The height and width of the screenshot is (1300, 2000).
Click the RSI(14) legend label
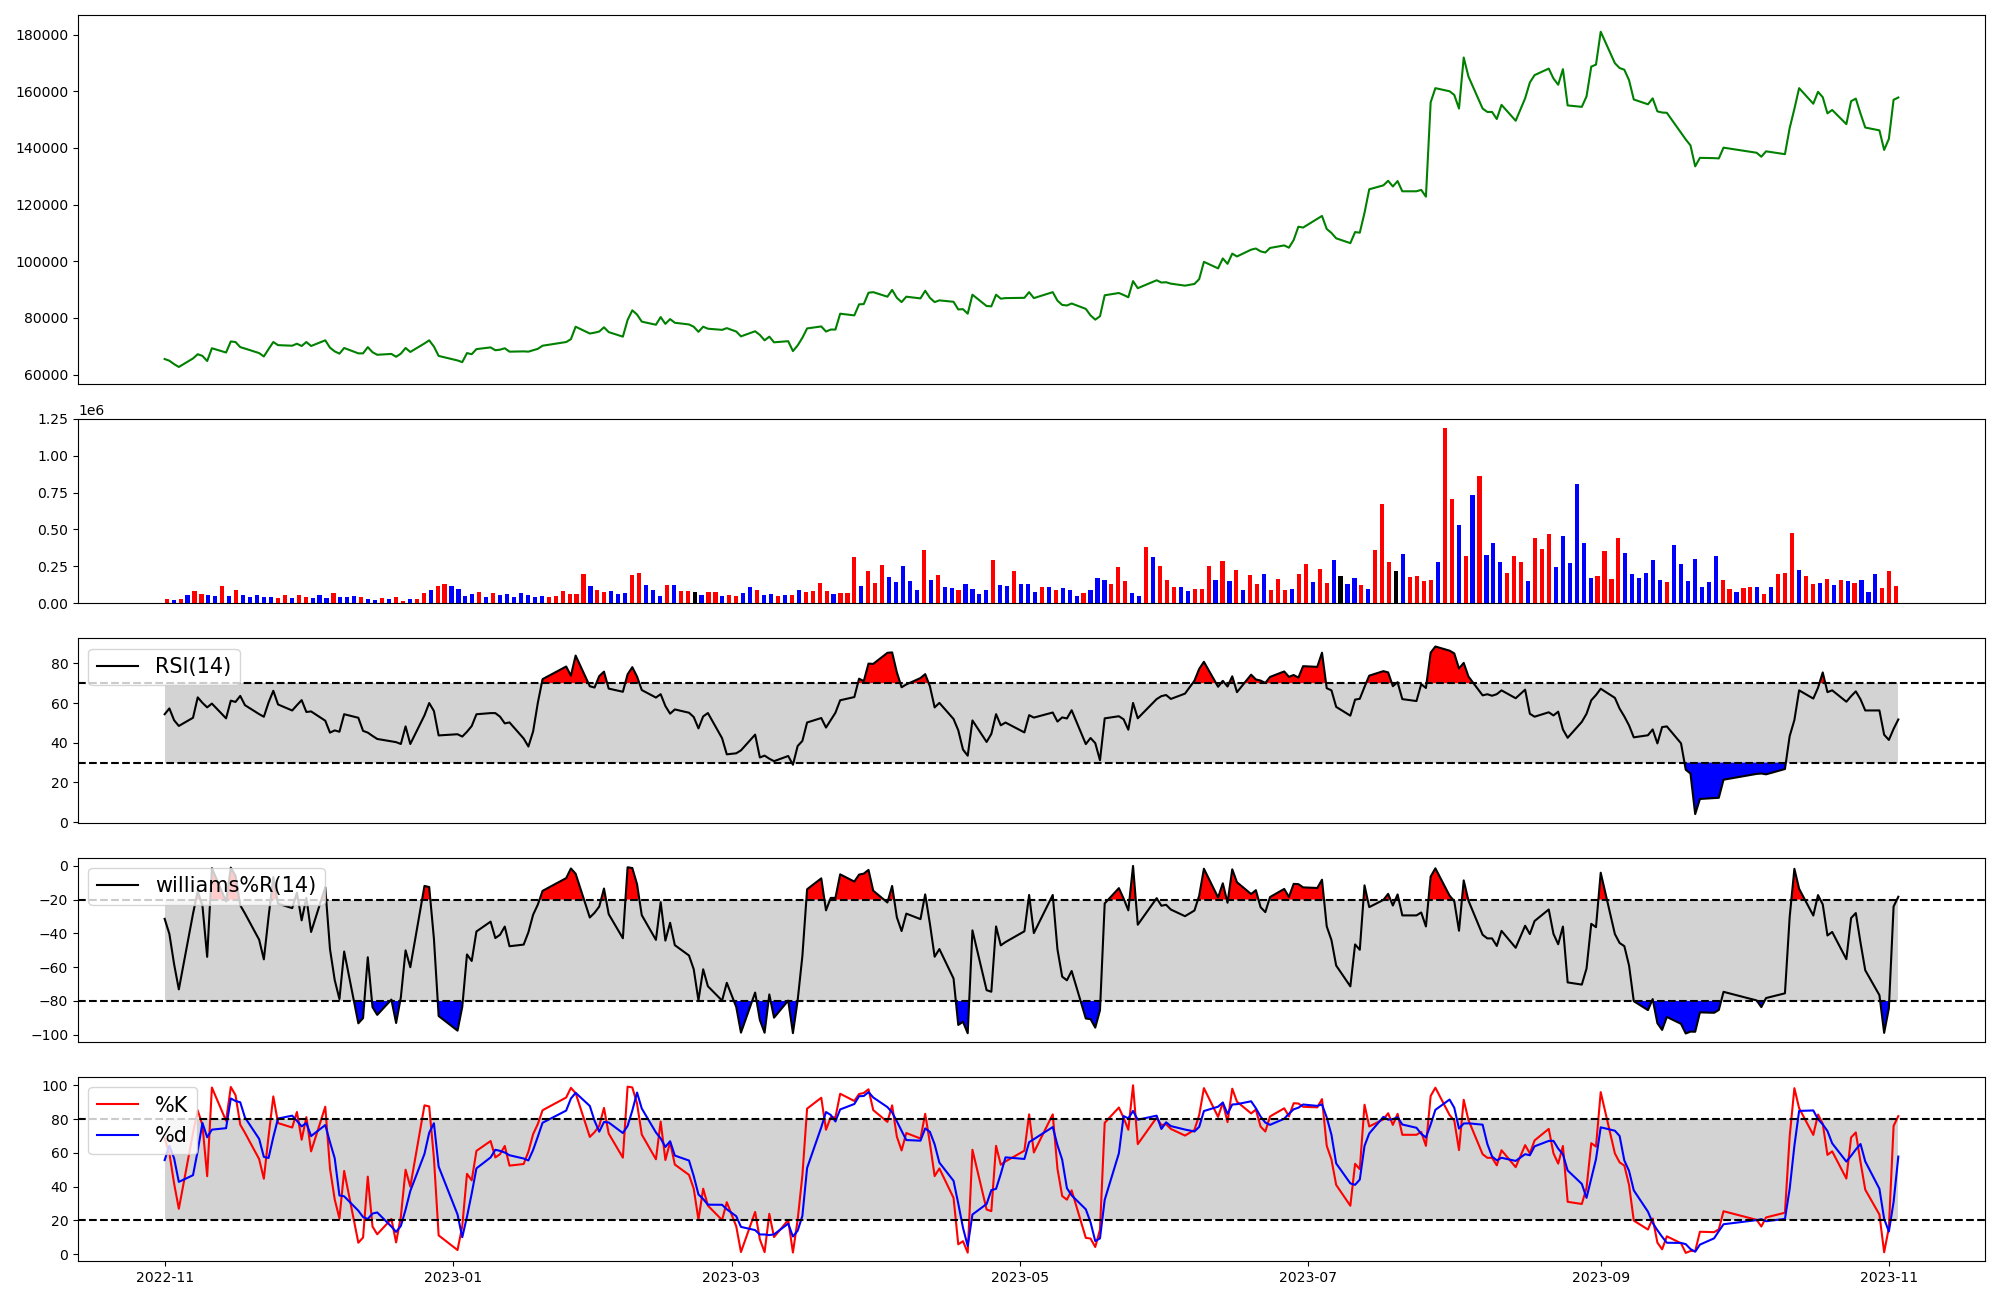click(x=192, y=666)
